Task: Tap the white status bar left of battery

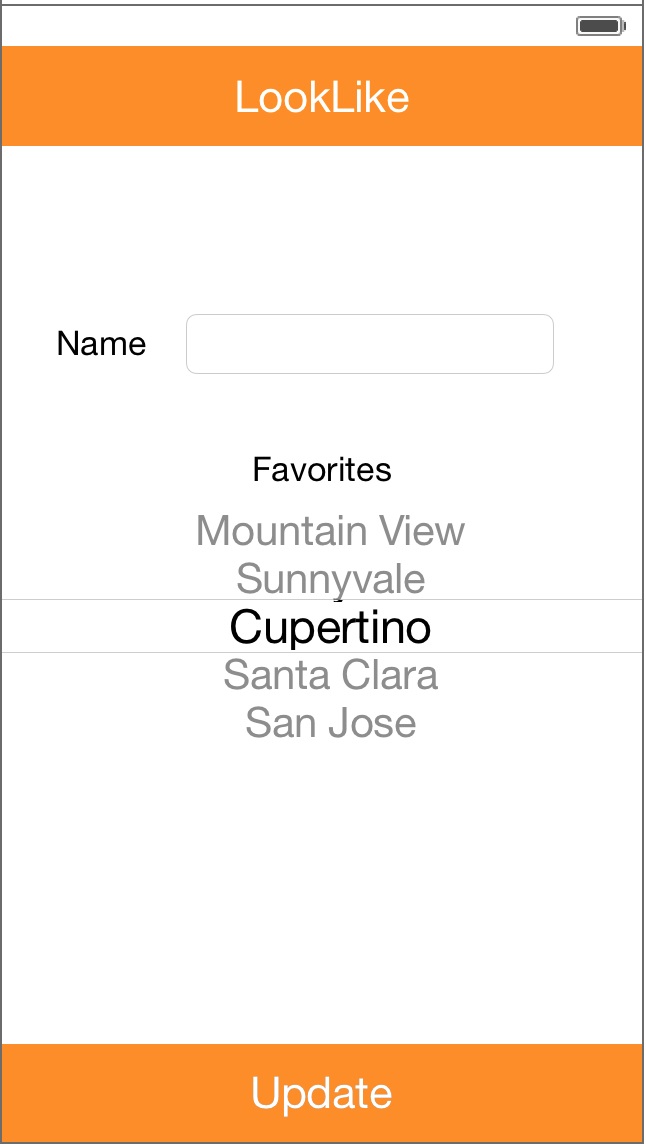Action: pos(300,26)
